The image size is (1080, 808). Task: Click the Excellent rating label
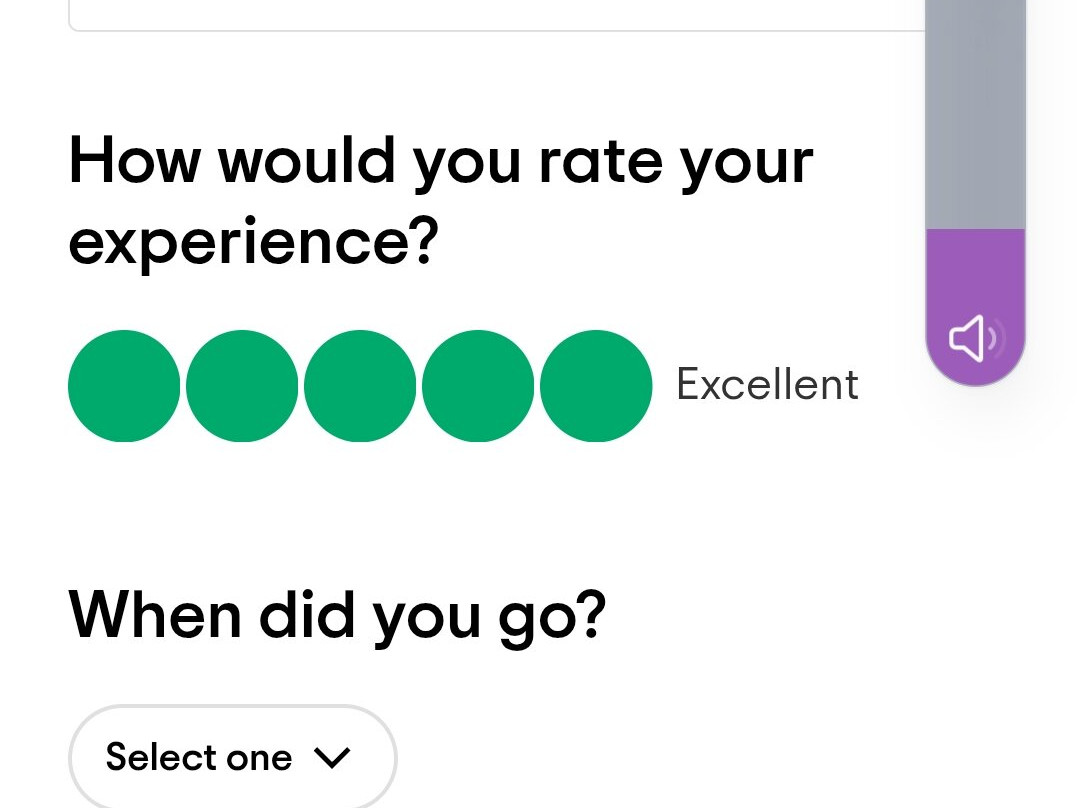tap(767, 384)
